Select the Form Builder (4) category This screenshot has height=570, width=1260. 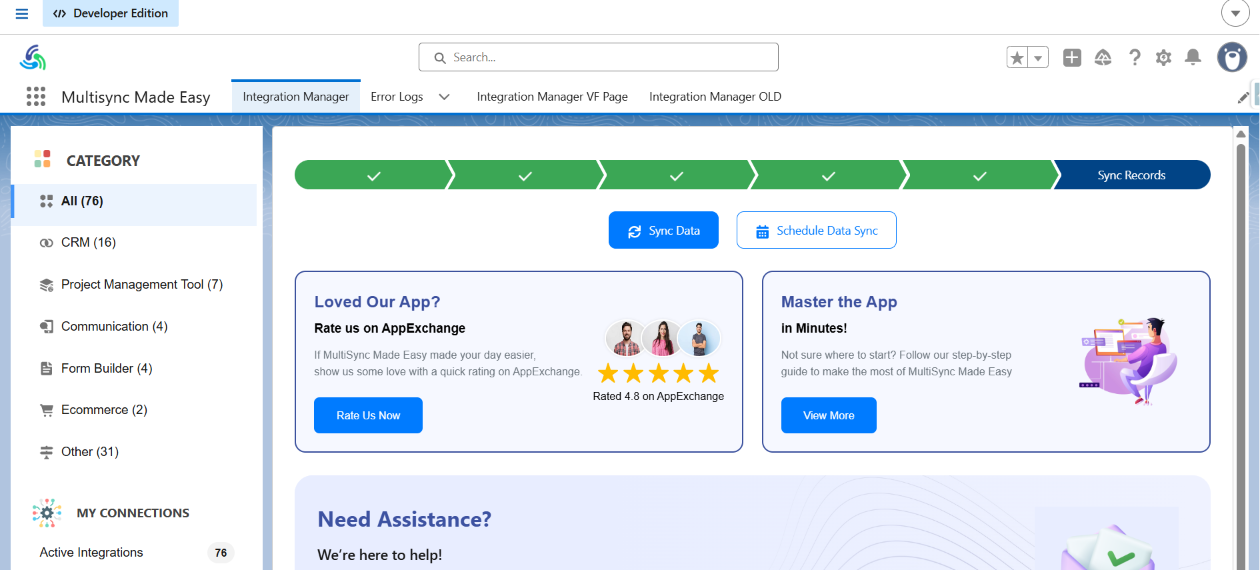134,369
